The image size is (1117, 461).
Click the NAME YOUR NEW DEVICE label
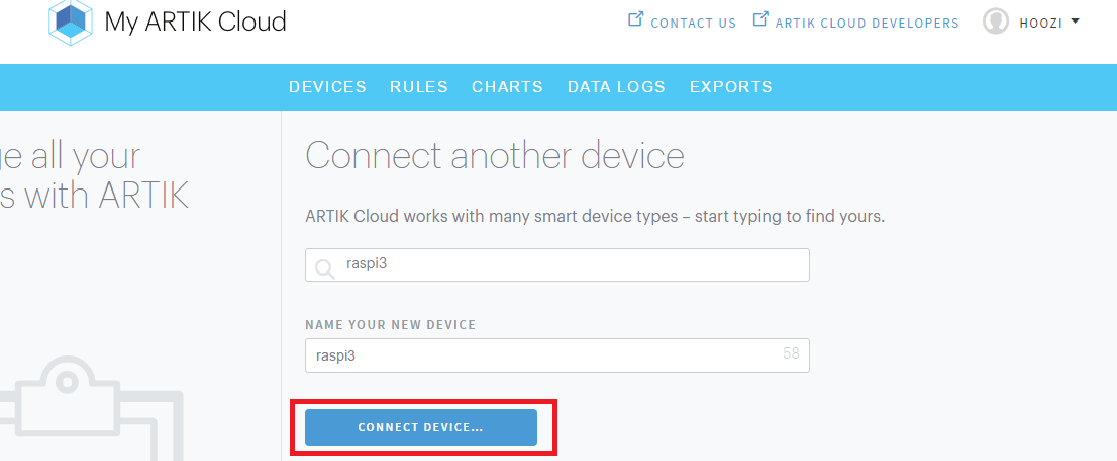(x=390, y=325)
